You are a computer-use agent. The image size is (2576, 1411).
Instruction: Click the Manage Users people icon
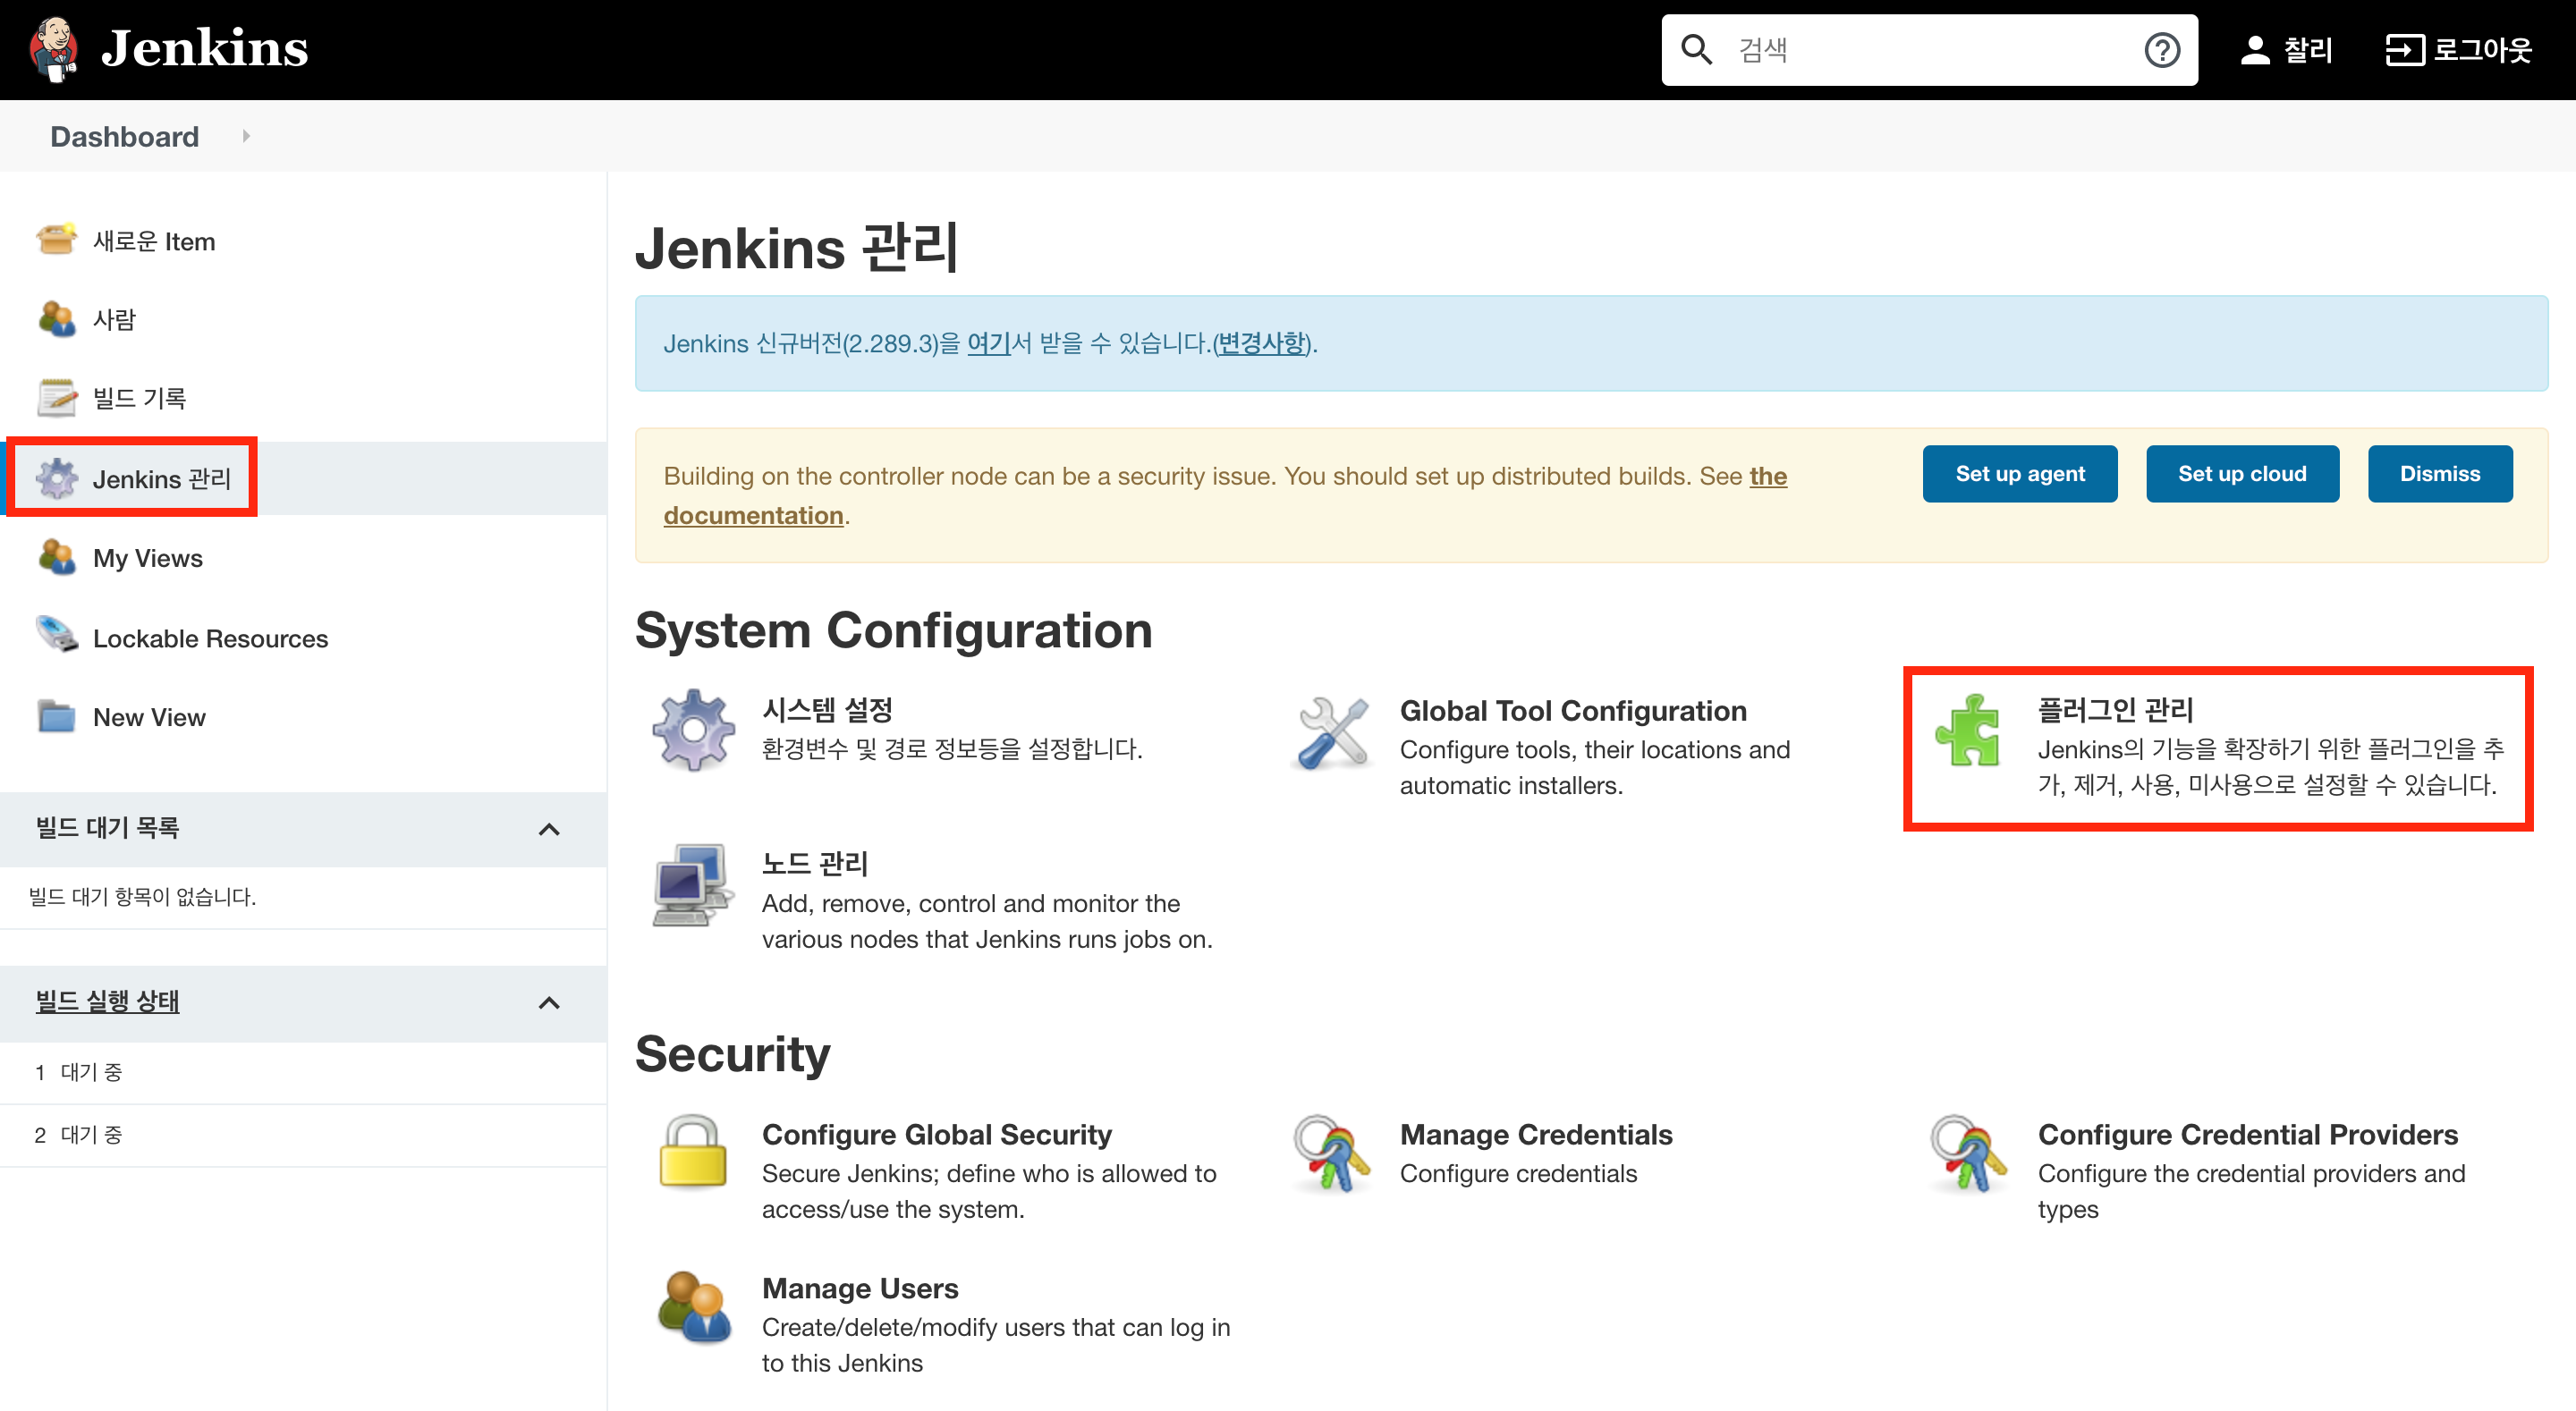pyautogui.click(x=693, y=1308)
